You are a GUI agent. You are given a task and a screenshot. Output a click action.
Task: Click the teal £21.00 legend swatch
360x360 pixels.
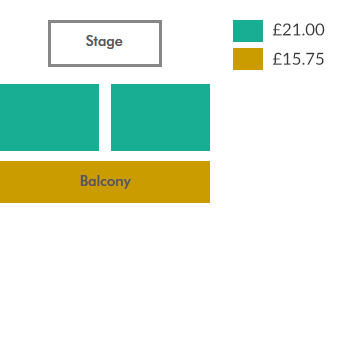(248, 31)
